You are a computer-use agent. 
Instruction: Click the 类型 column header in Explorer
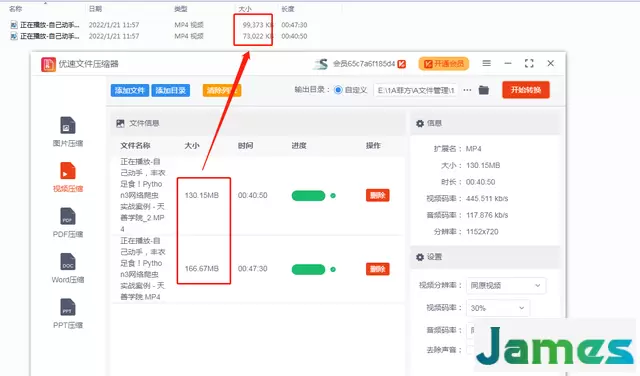coord(181,9)
